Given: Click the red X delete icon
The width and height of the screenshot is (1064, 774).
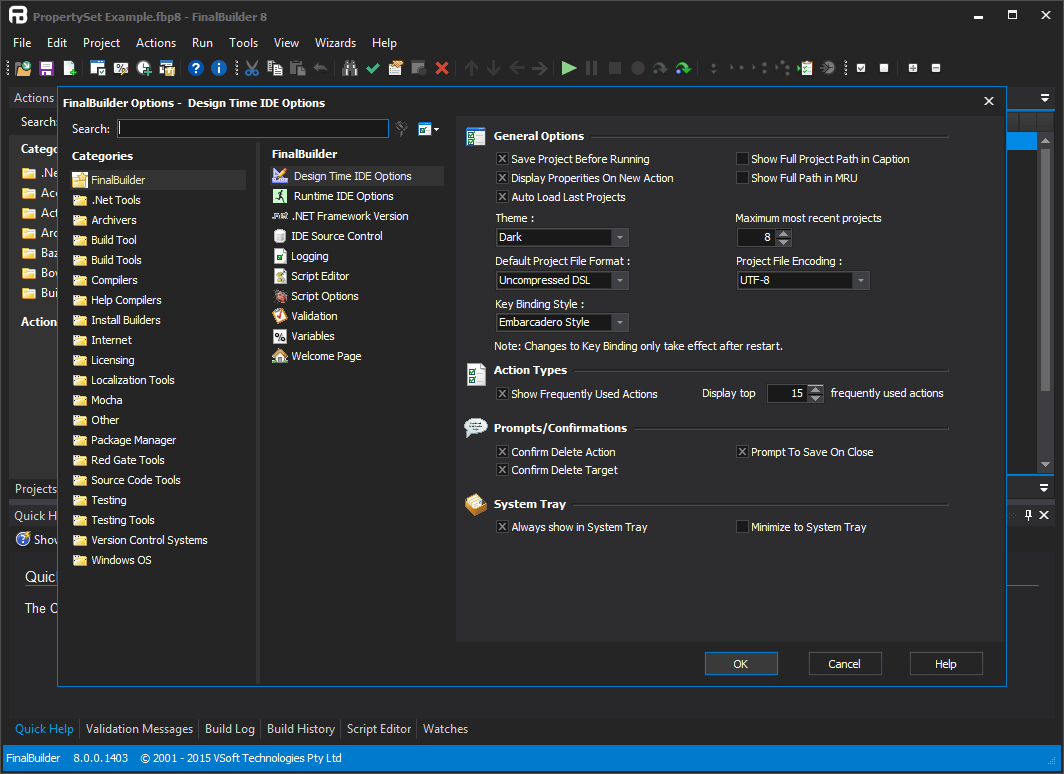Looking at the screenshot, I should pyautogui.click(x=442, y=68).
